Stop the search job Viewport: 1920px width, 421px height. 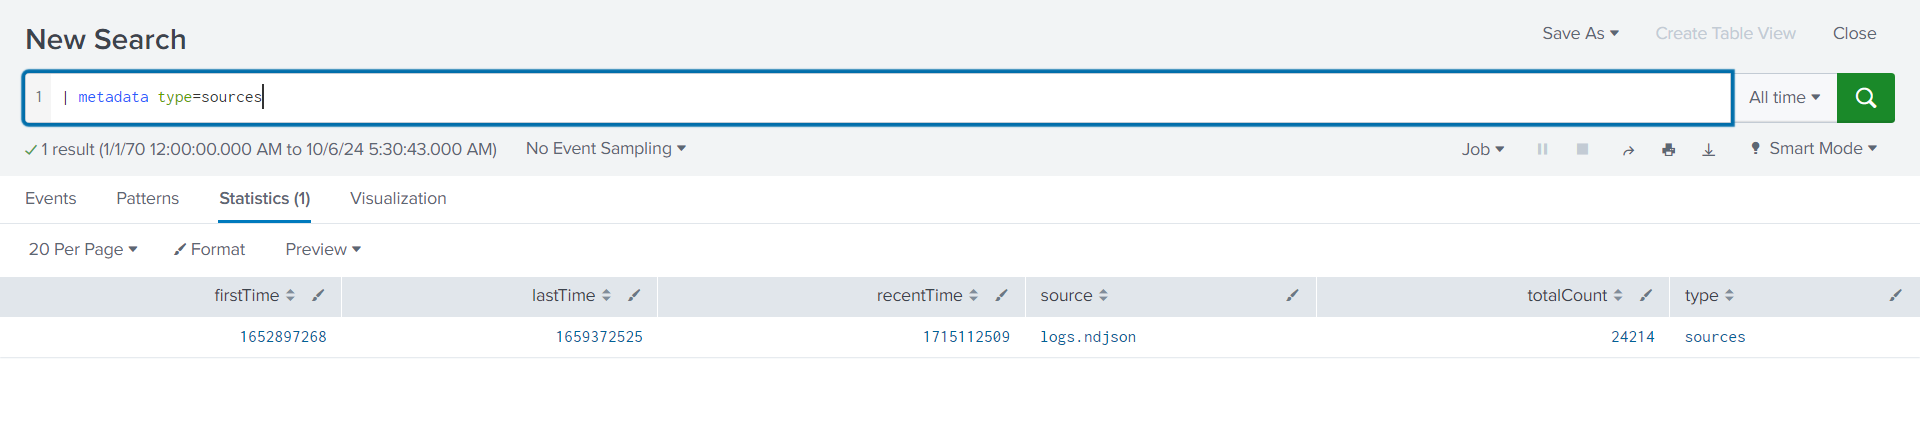pyautogui.click(x=1582, y=149)
